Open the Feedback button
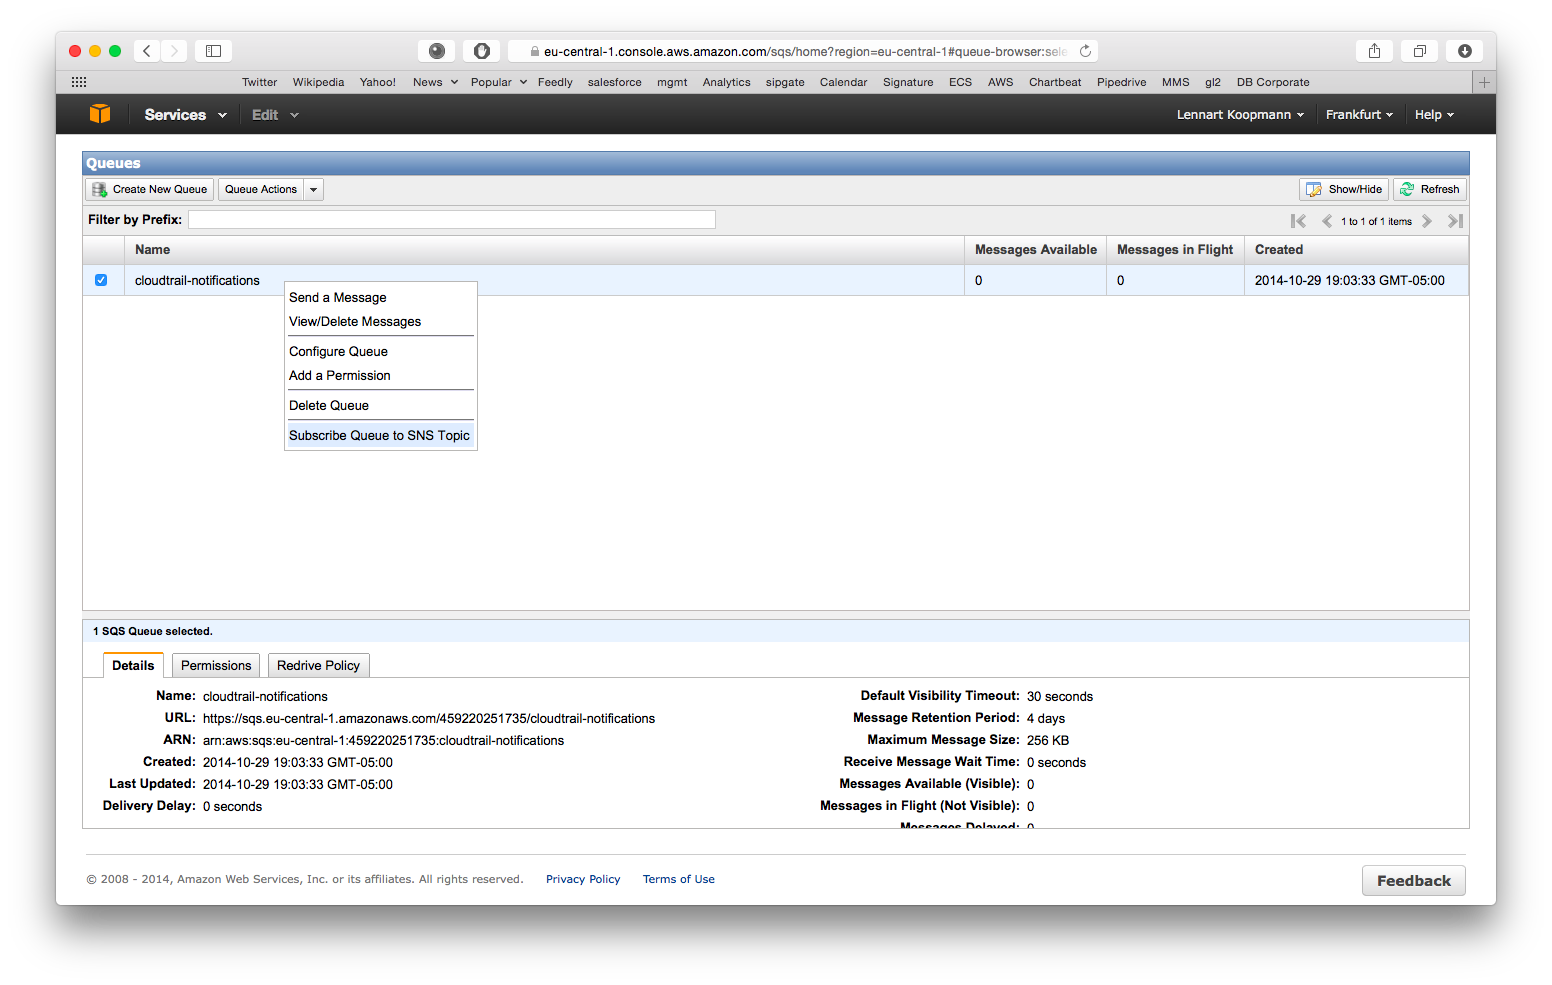Screen dimensions: 1552x985 (x=1414, y=881)
